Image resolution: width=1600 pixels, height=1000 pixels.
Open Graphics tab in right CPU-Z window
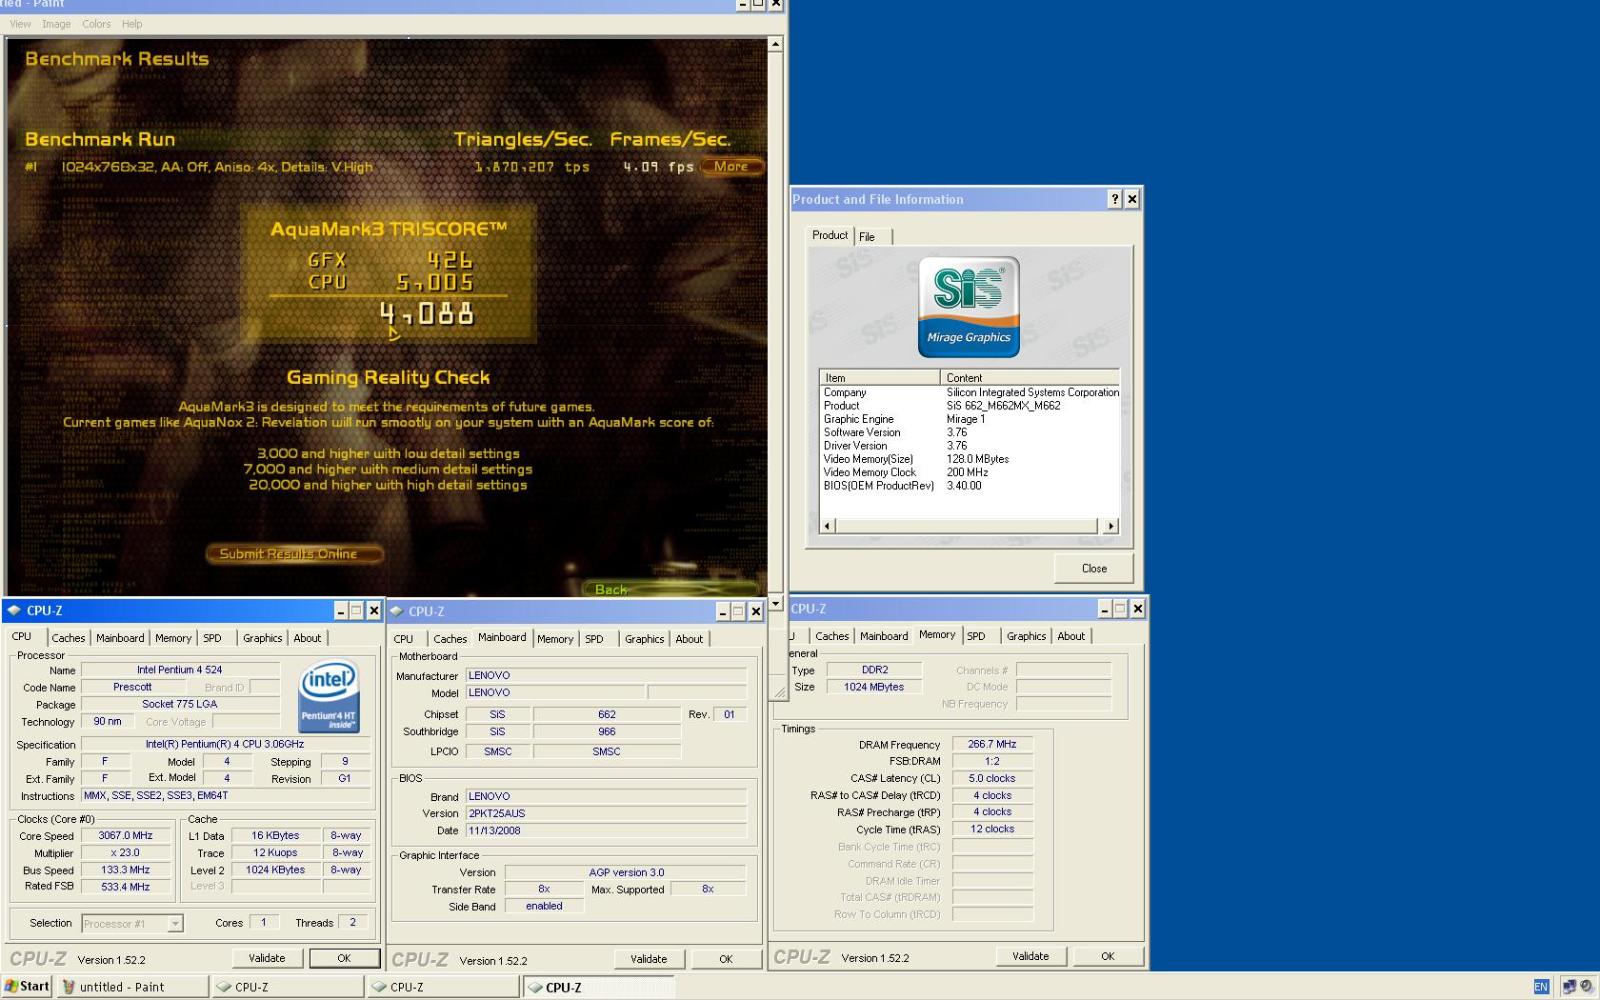click(1026, 636)
